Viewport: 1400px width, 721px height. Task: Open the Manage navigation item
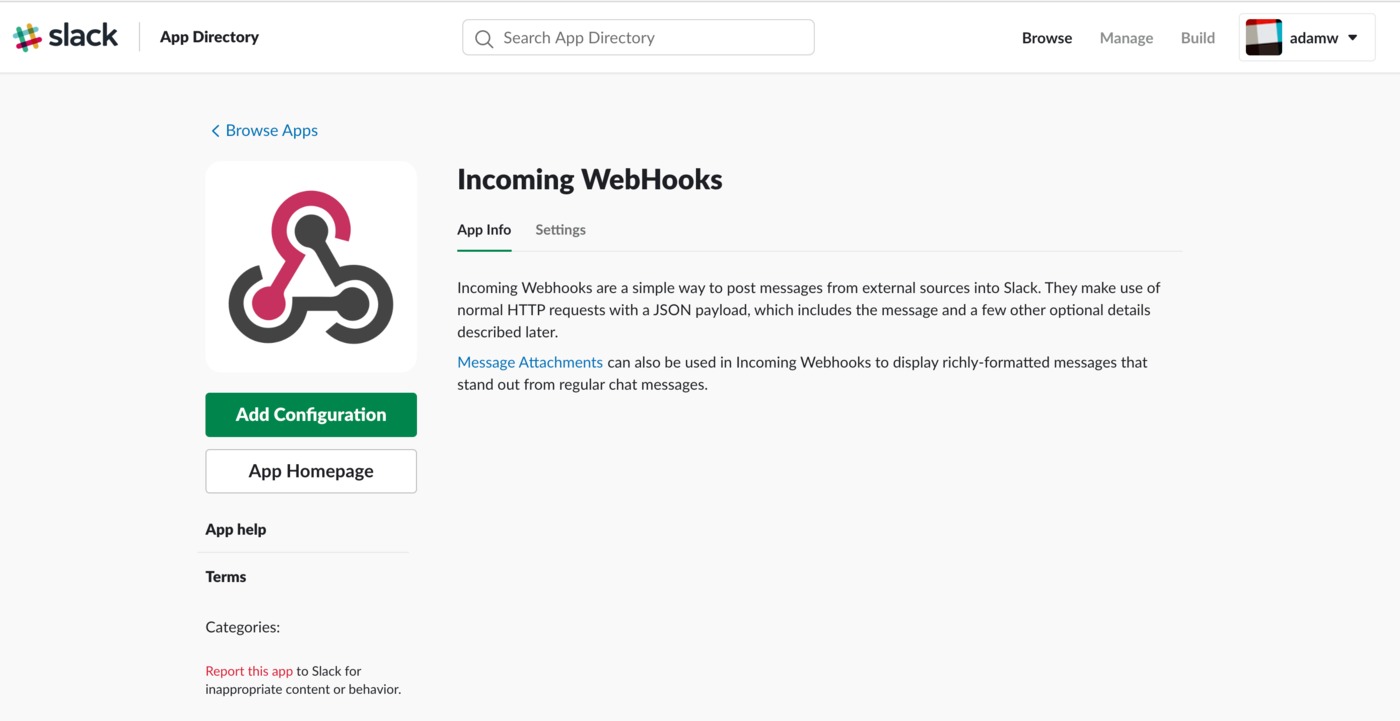point(1126,38)
